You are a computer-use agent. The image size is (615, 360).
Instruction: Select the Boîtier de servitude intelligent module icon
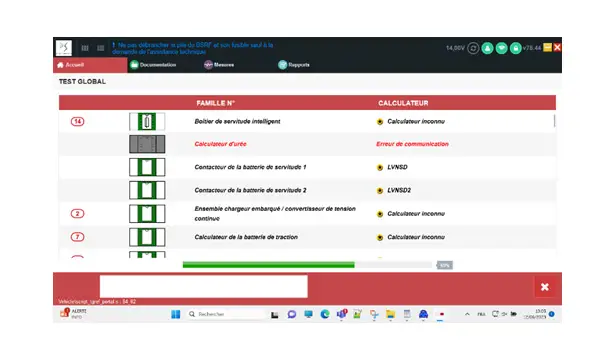coord(147,122)
